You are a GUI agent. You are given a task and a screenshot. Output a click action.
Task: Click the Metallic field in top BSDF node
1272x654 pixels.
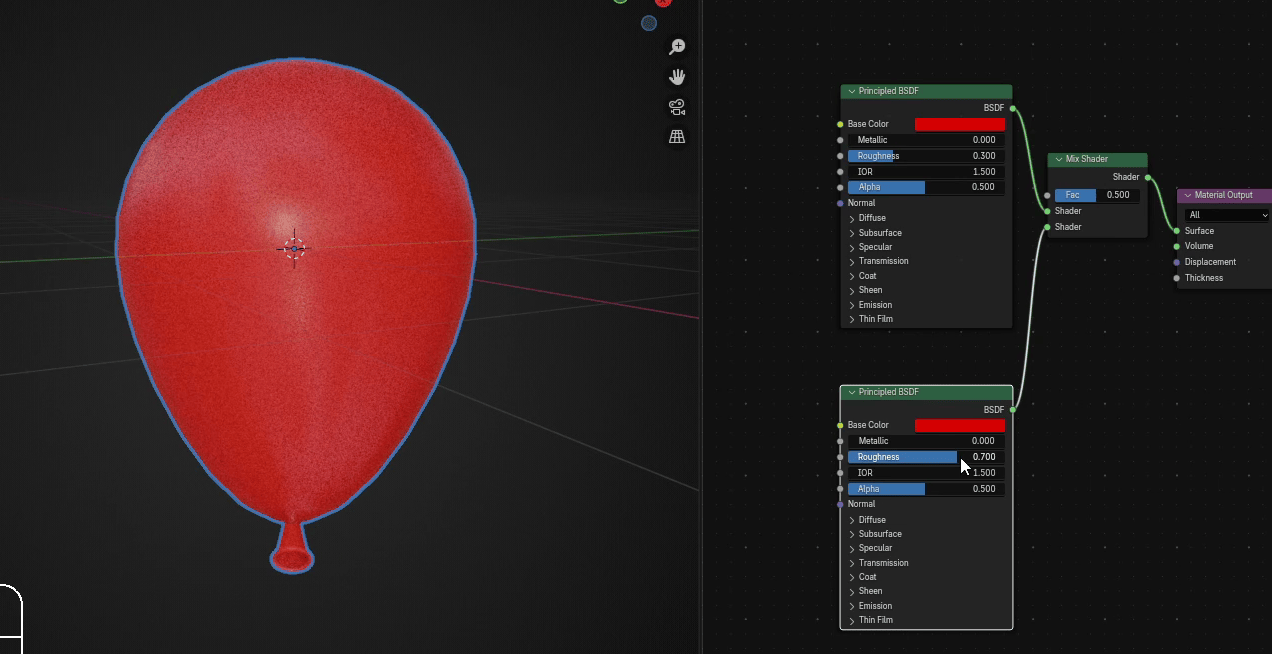coord(926,140)
